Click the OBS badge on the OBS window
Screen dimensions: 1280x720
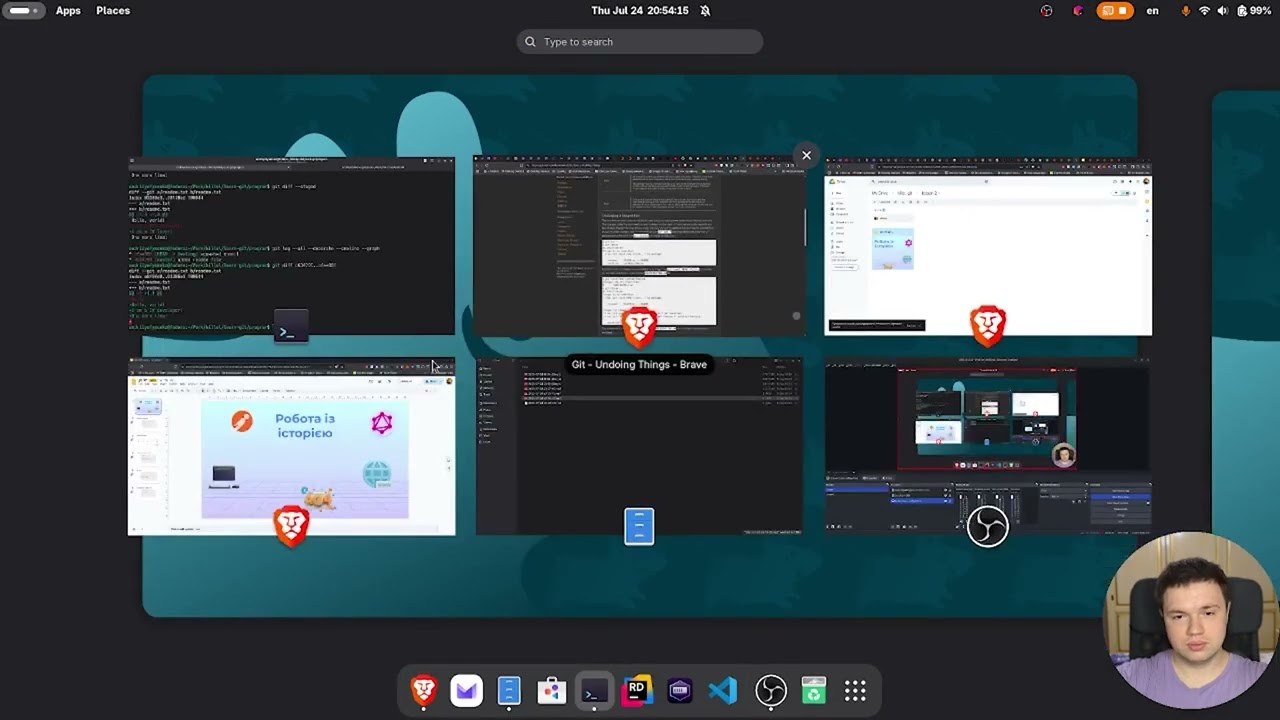click(x=988, y=526)
